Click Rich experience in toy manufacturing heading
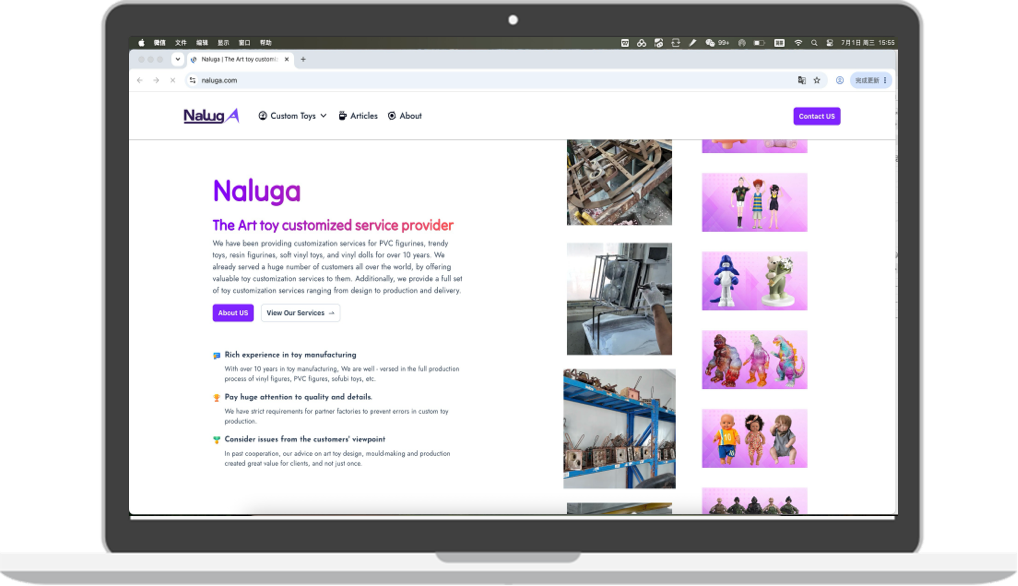The height and width of the screenshot is (586, 1018). (x=290, y=355)
